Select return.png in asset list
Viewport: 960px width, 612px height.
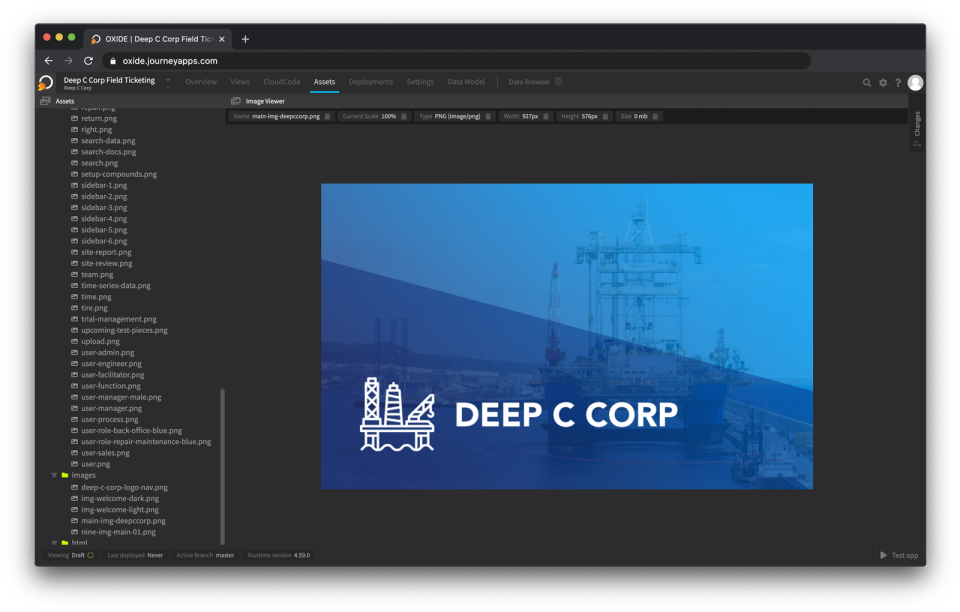99,119
